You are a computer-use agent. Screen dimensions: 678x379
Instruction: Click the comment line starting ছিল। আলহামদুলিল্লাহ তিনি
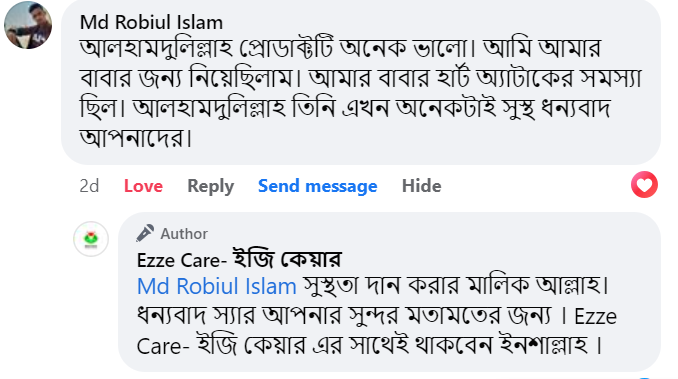345,108
